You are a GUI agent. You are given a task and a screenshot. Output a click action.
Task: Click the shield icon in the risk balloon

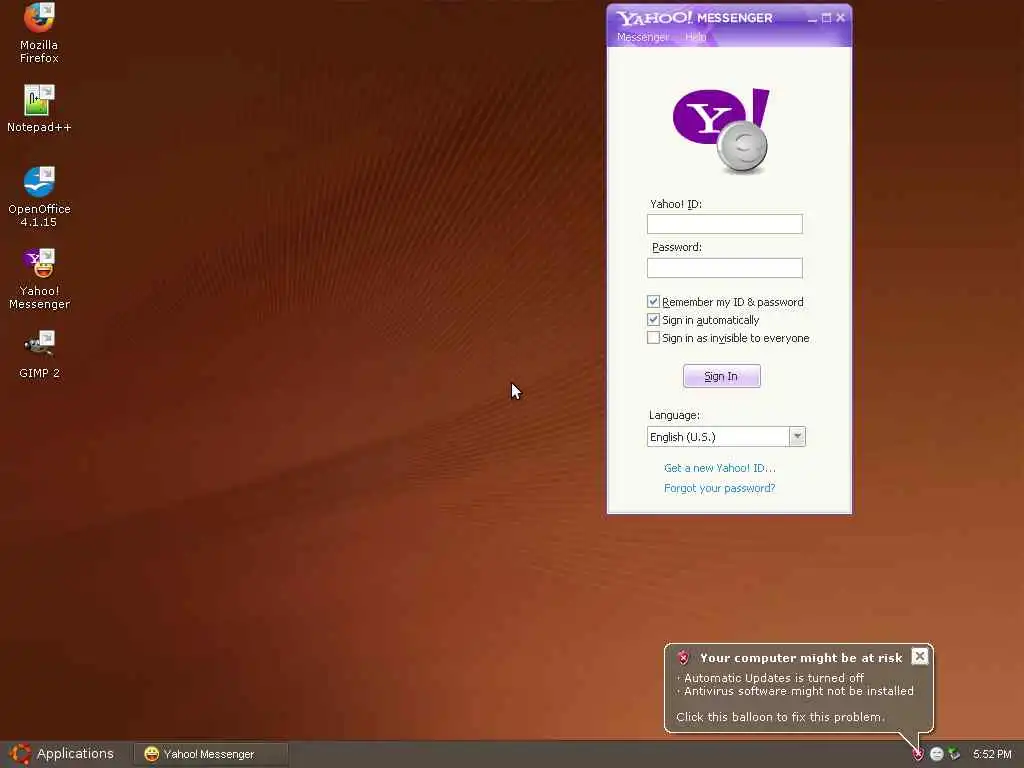(683, 658)
